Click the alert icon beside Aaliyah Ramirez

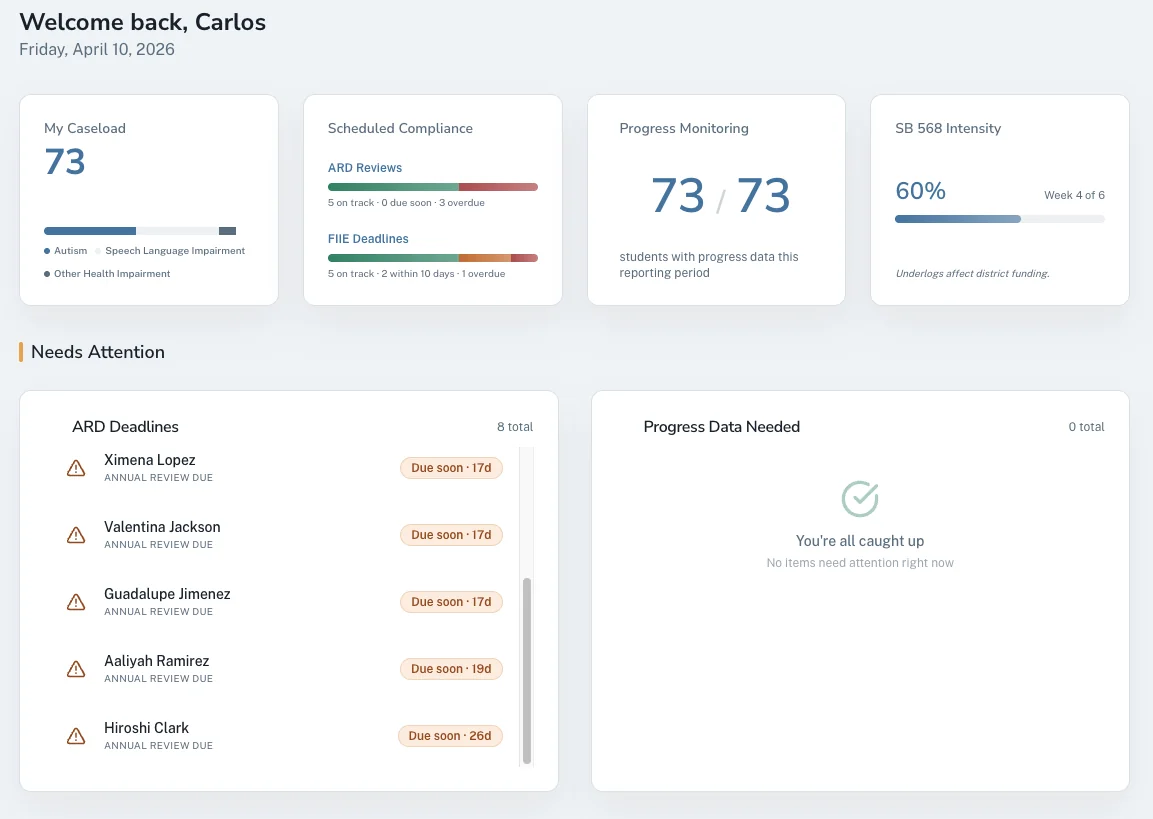(76, 668)
